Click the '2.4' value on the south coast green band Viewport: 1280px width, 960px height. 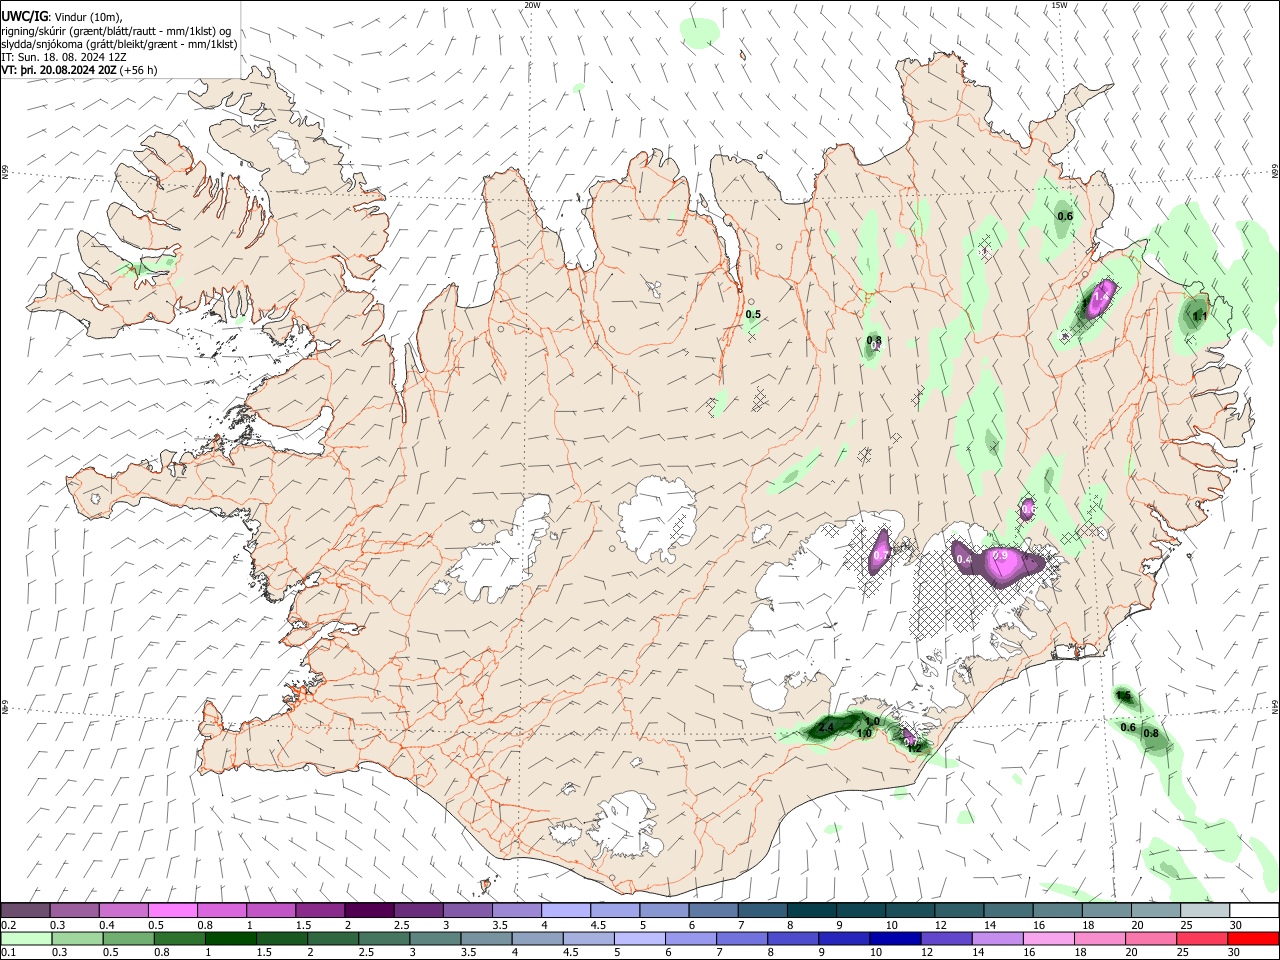coord(826,727)
